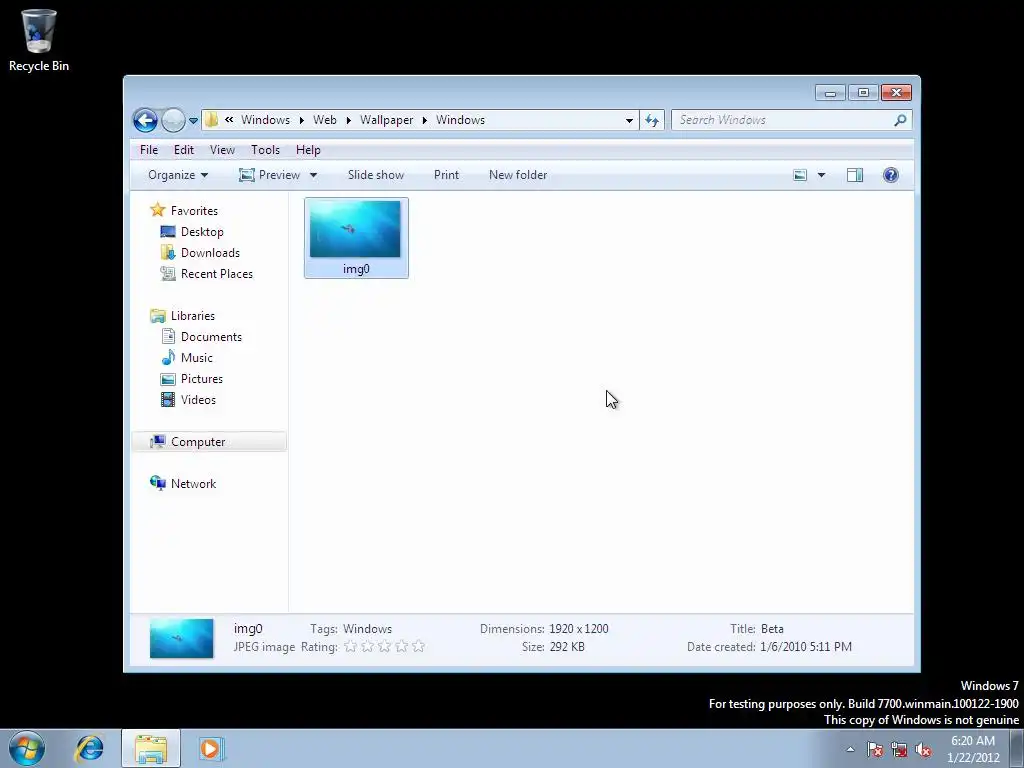The width and height of the screenshot is (1024, 768).
Task: Click the Preview toolbar button
Action: pos(269,175)
